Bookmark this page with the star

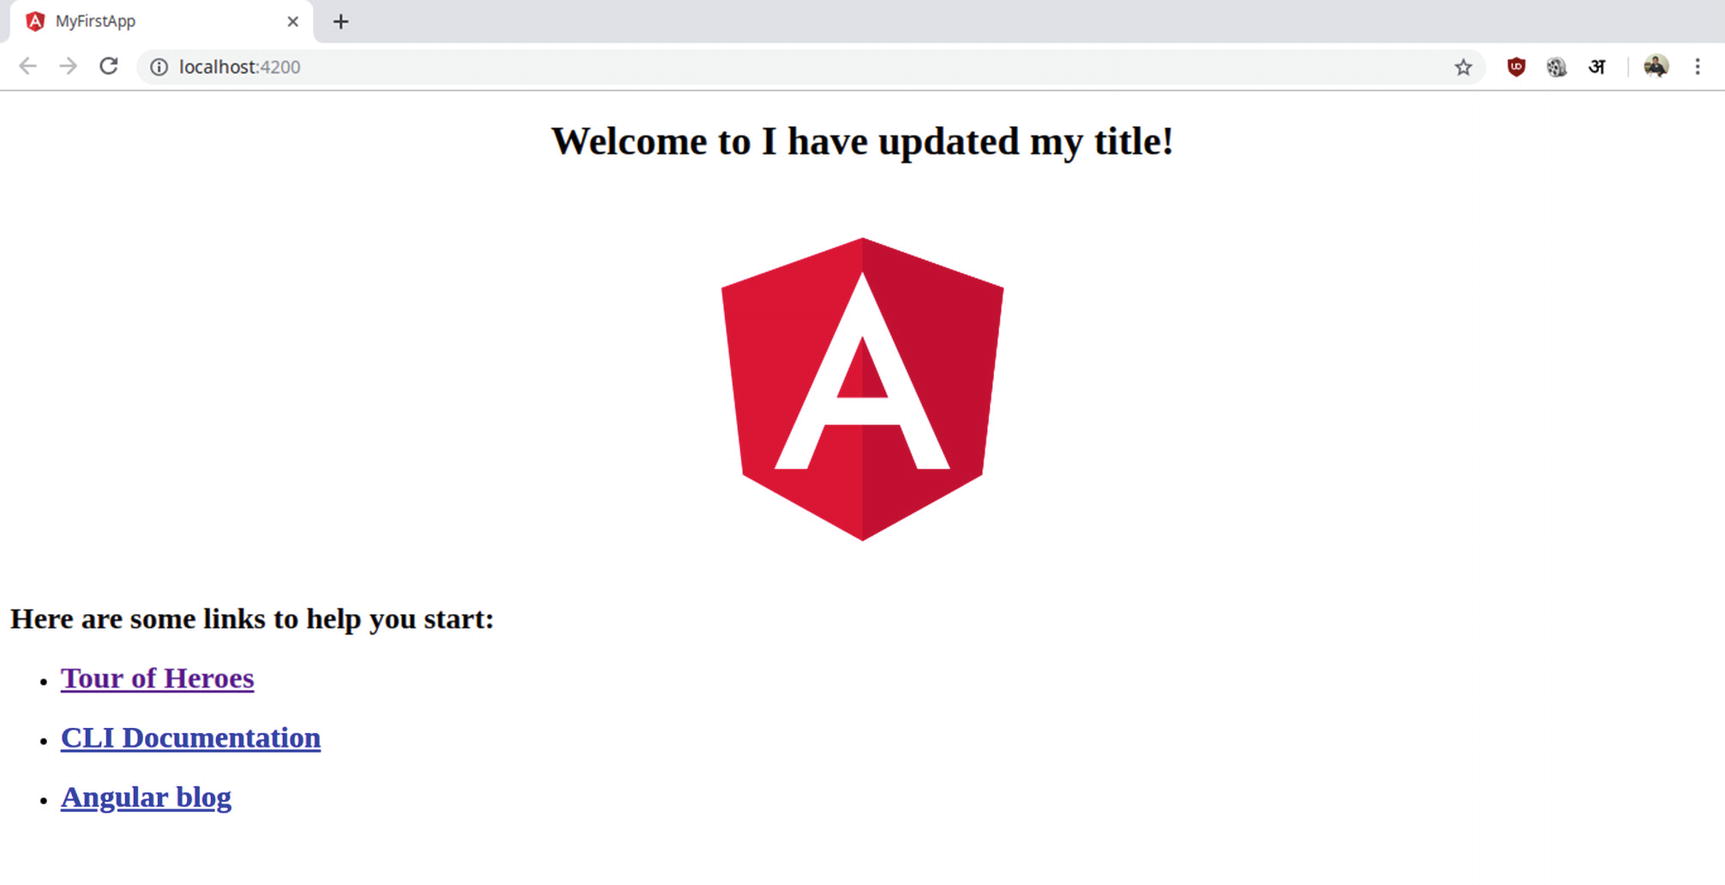click(1463, 67)
